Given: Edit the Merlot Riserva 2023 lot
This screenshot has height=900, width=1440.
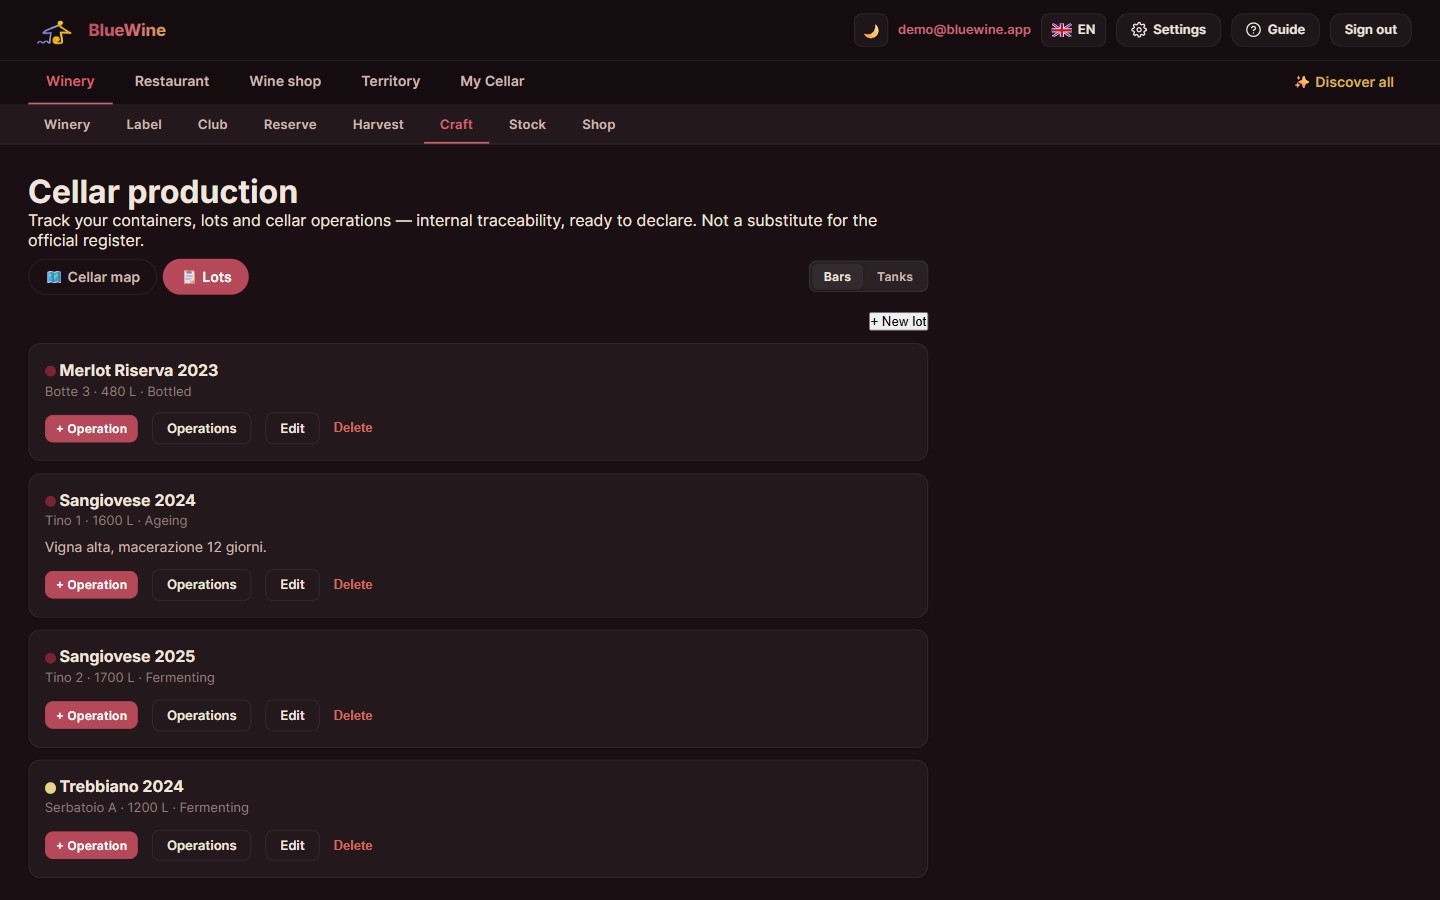Looking at the screenshot, I should tap(292, 428).
